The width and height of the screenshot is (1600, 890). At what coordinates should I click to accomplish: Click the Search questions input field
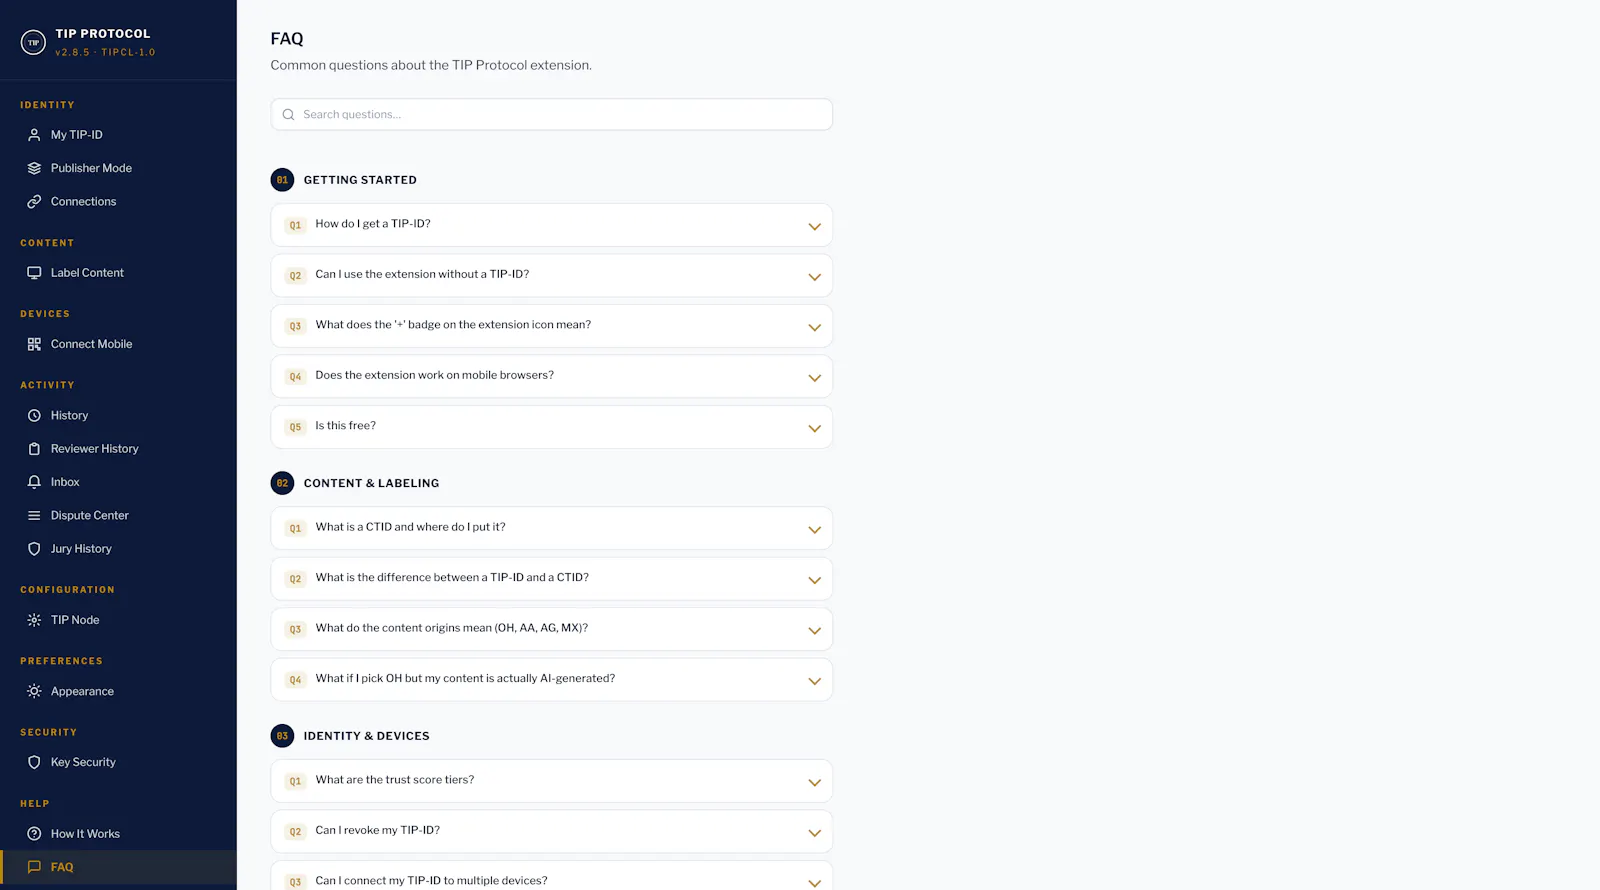pyautogui.click(x=551, y=114)
